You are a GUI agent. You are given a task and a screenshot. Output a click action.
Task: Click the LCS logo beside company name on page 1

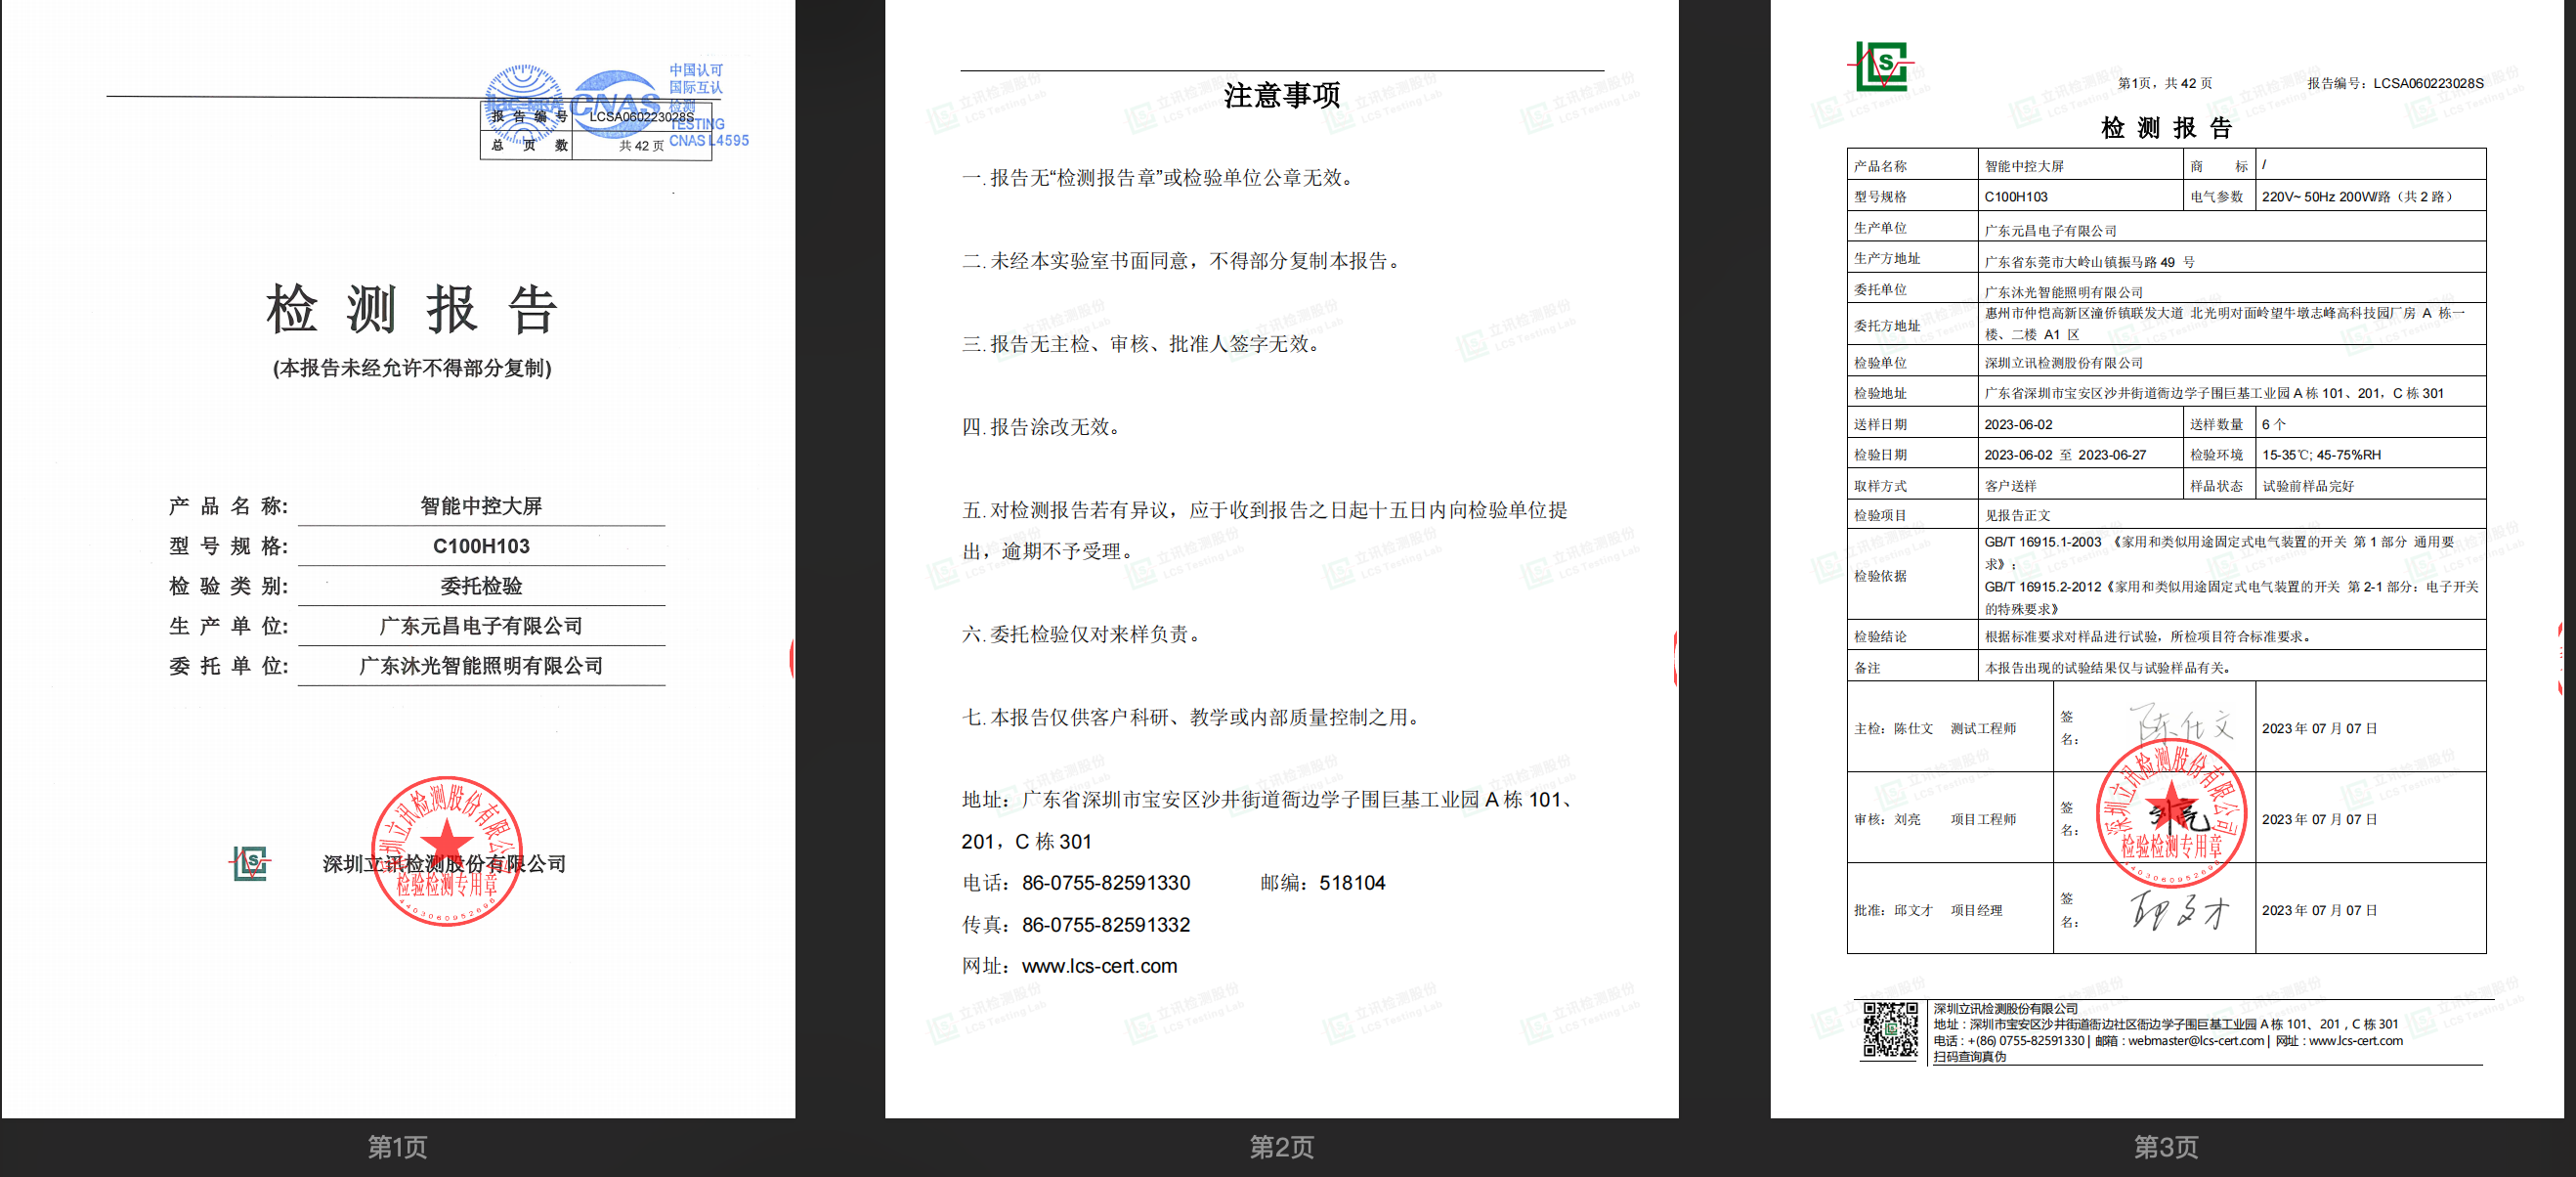[x=250, y=862]
